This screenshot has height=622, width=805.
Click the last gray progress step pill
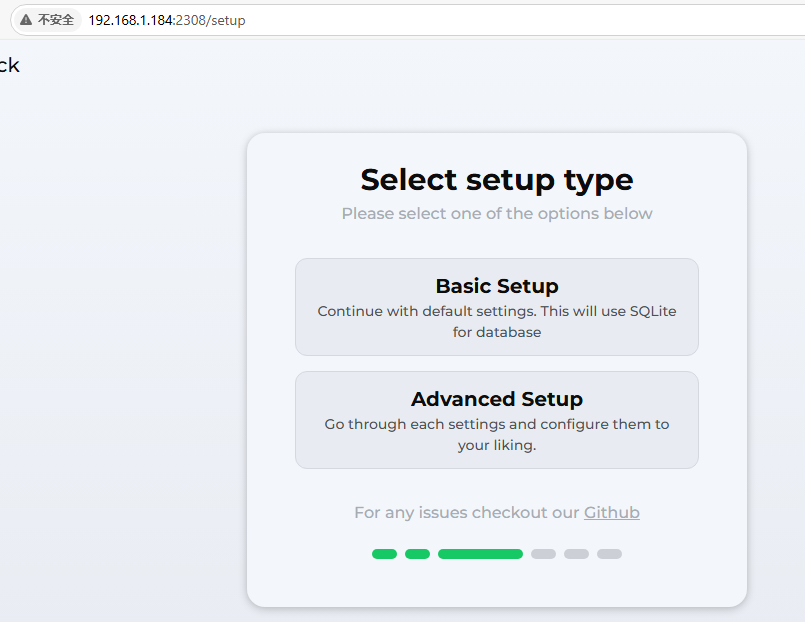coord(609,554)
